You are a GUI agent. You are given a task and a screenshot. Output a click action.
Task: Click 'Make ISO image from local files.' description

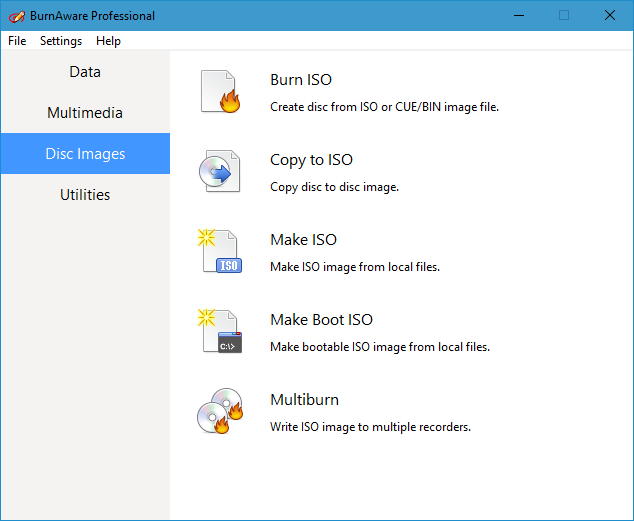[x=355, y=267]
